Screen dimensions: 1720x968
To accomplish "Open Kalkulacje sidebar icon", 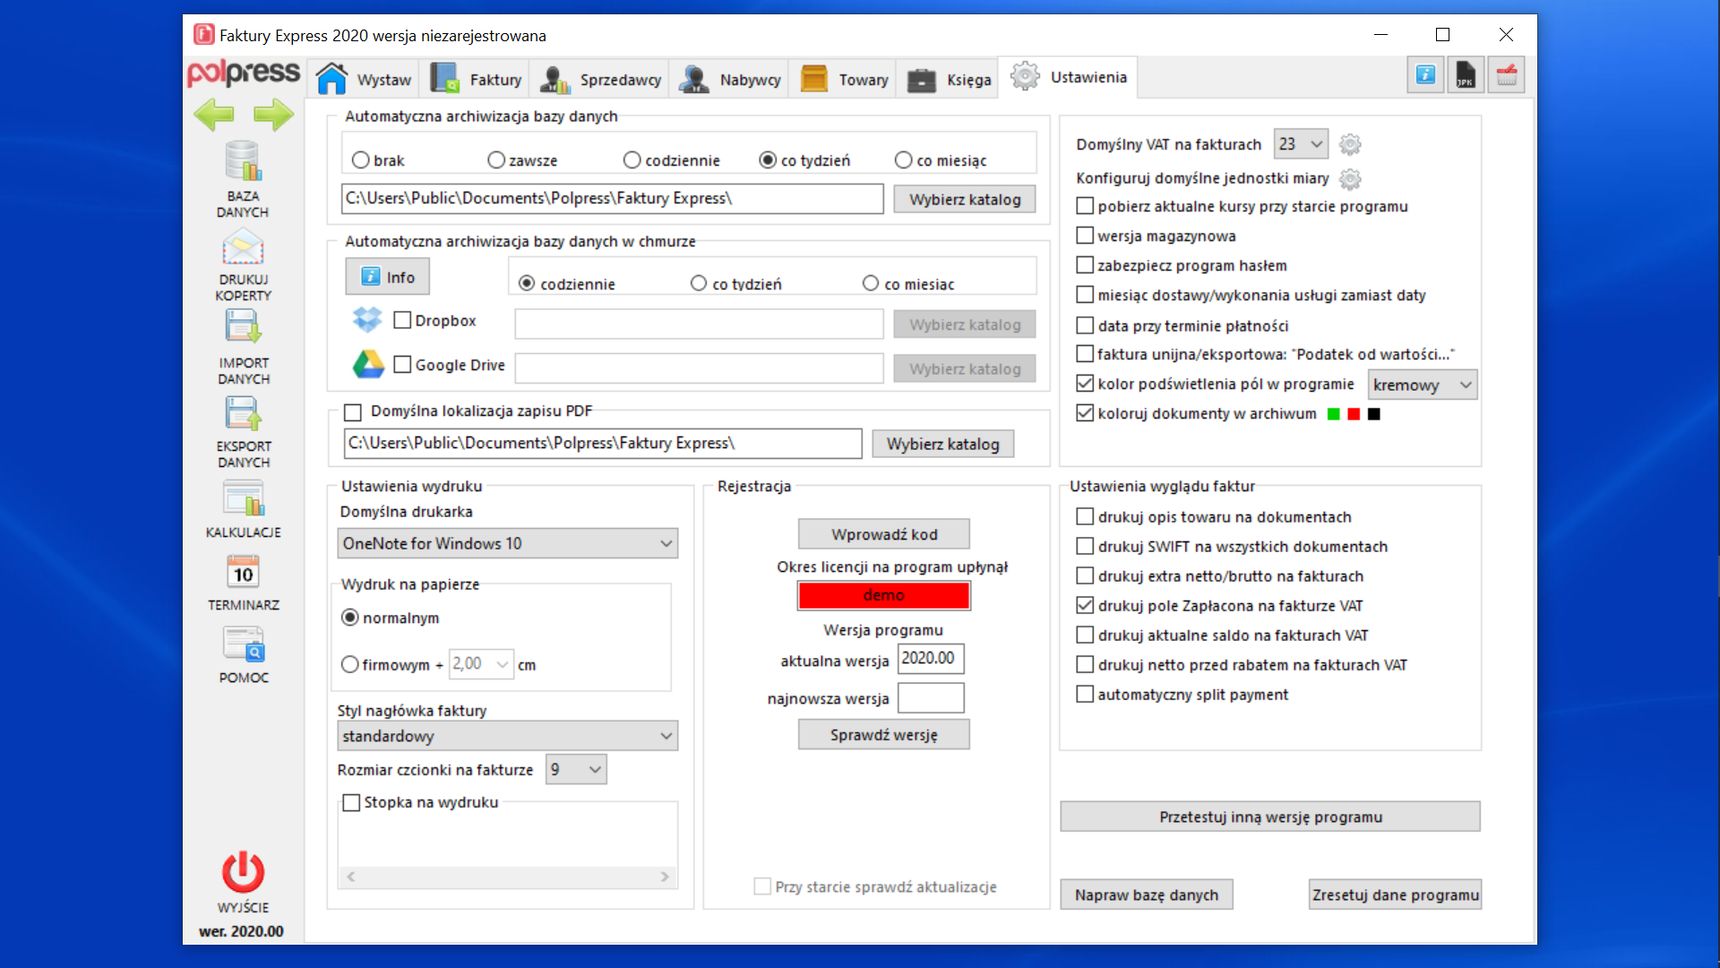I will click(243, 498).
